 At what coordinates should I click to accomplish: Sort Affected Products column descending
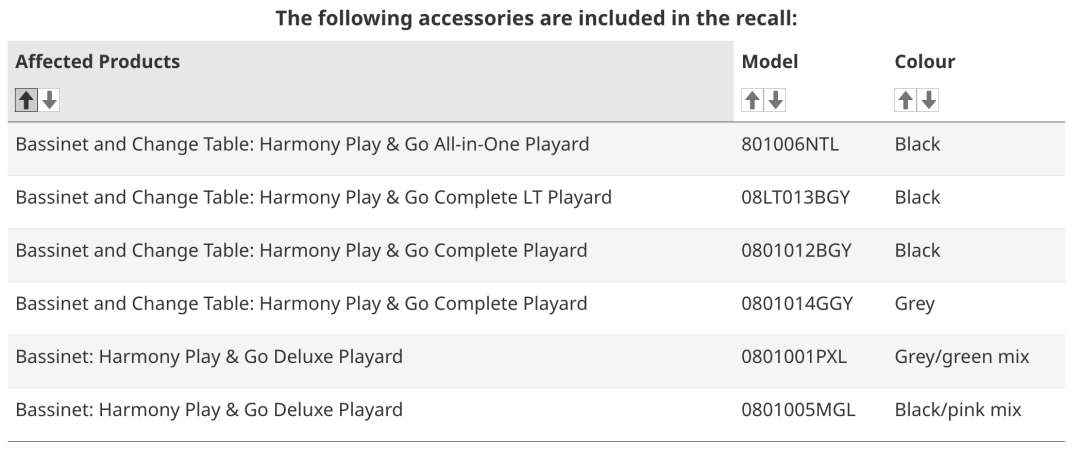(49, 101)
